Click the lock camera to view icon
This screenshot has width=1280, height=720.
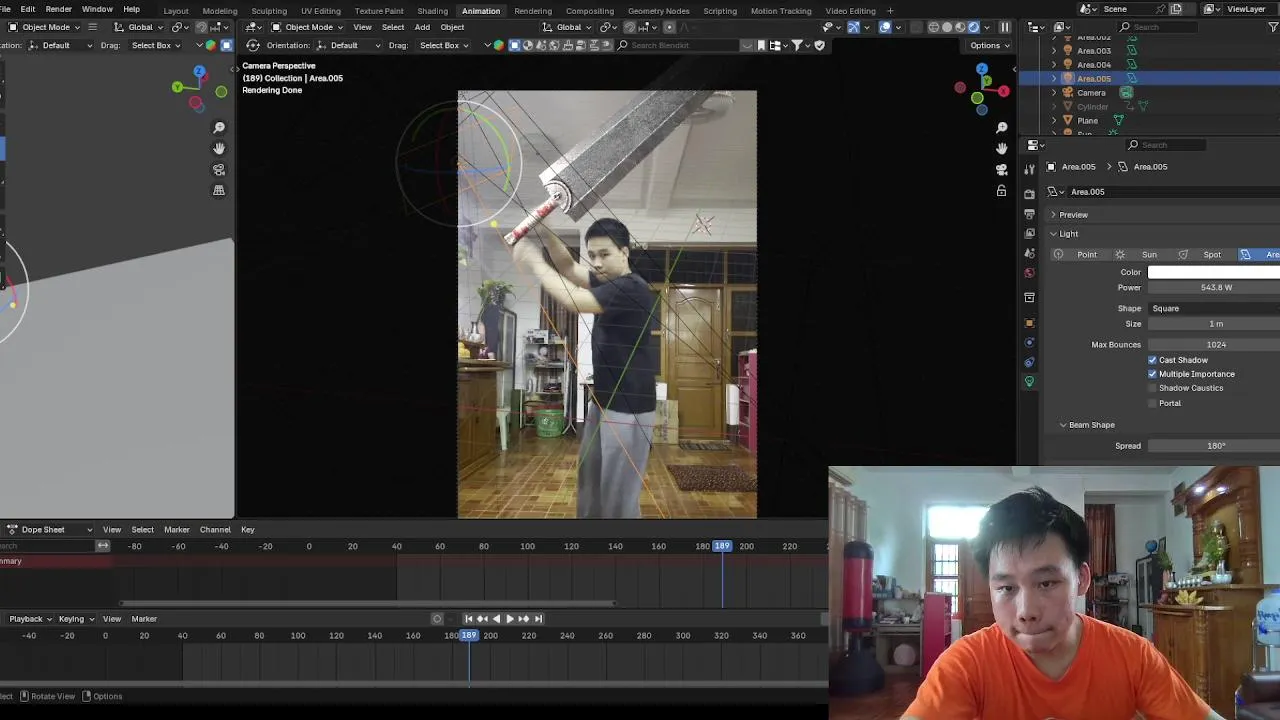1002,190
